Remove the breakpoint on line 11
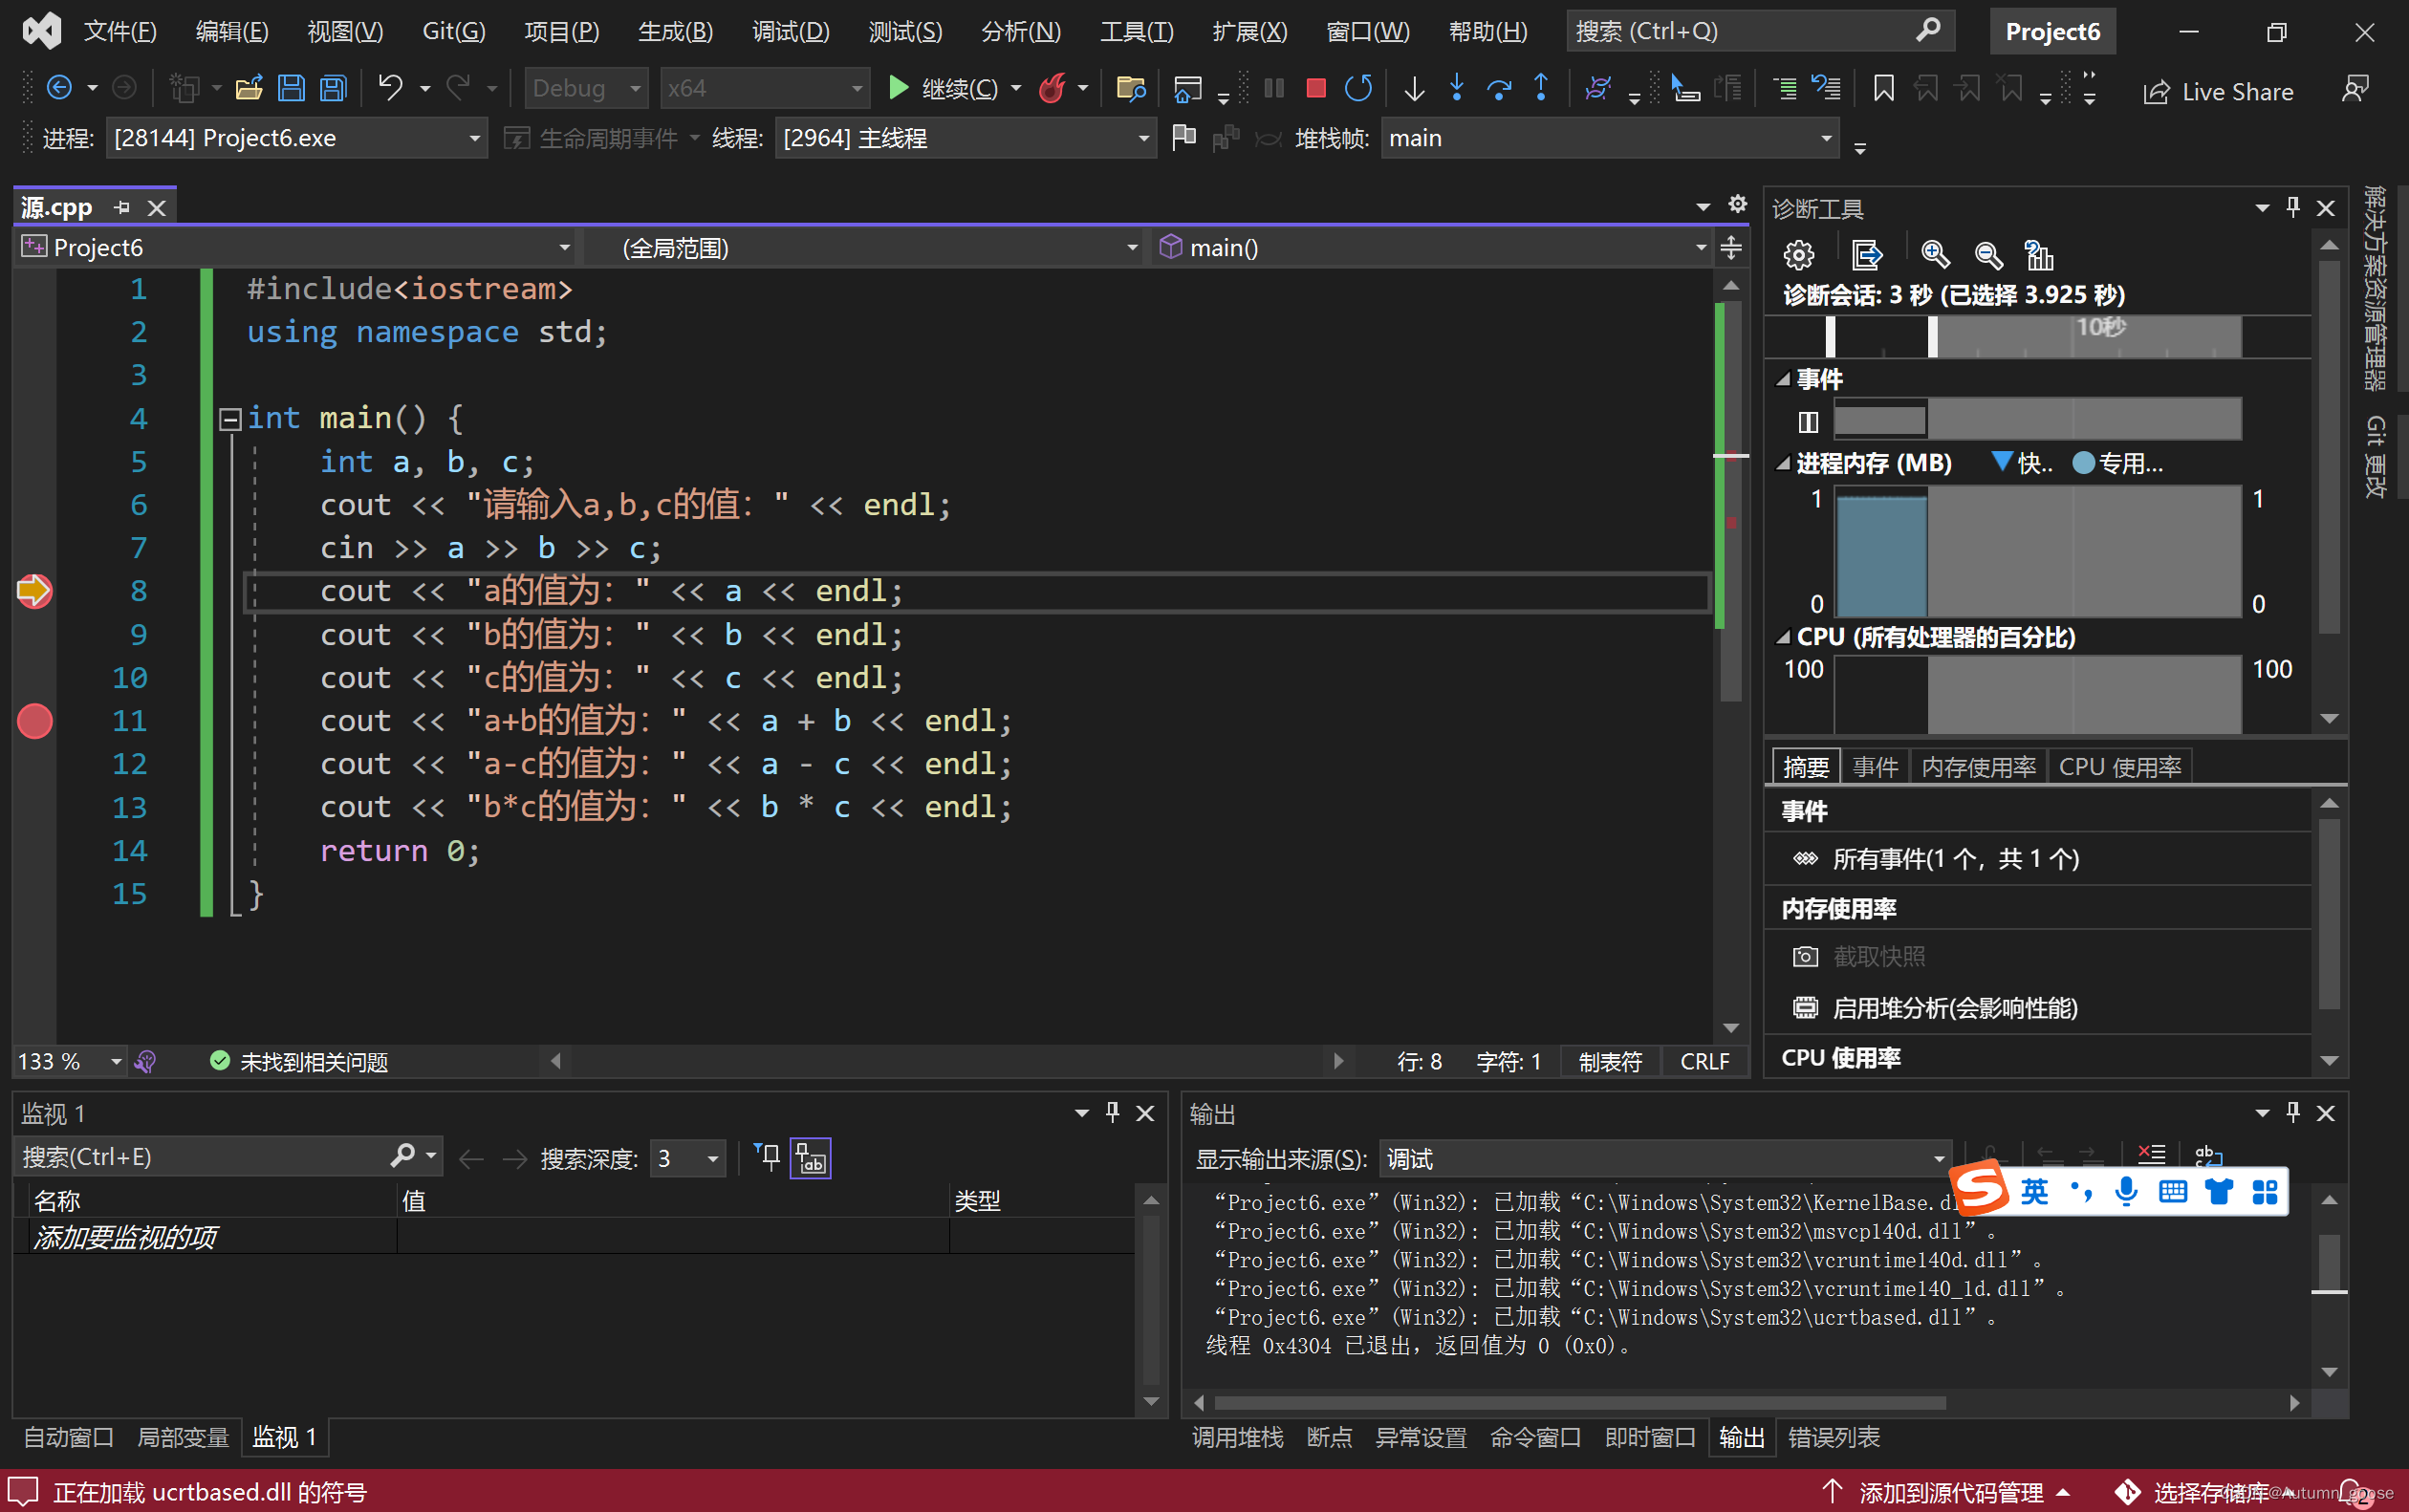Image resolution: width=2409 pixels, height=1512 pixels. 35,721
